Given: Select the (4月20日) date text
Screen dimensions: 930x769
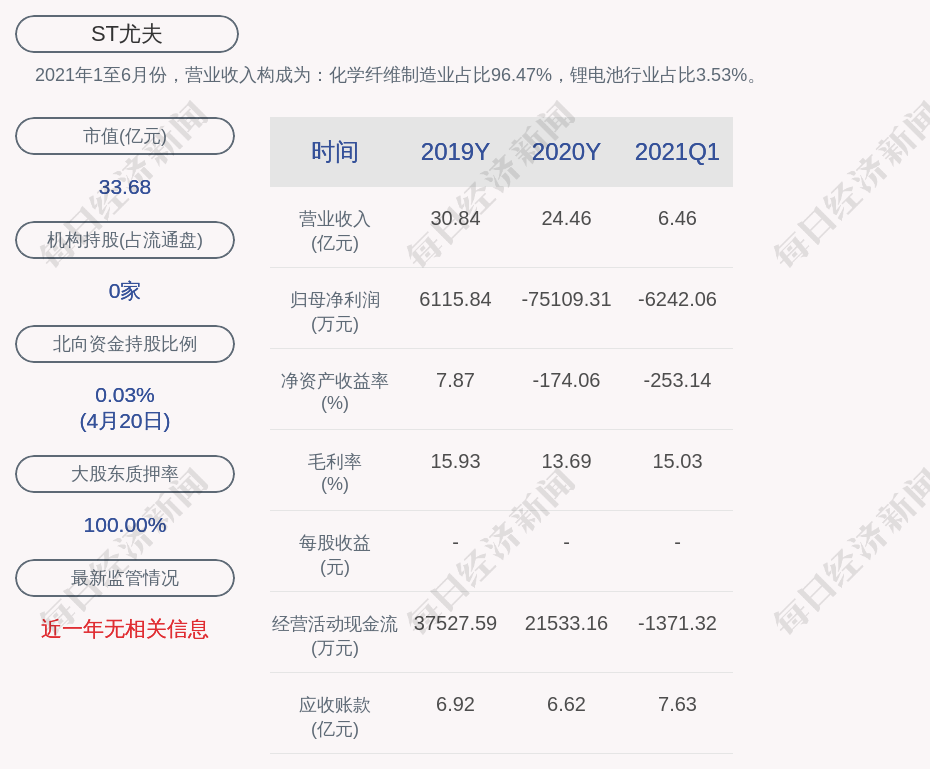Looking at the screenshot, I should pos(125,421).
